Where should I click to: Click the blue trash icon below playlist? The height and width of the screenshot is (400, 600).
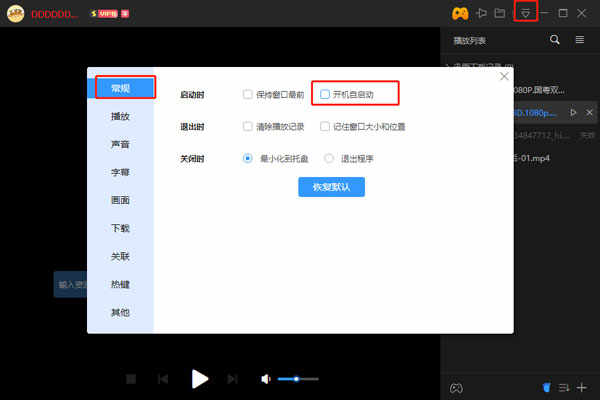[546, 388]
